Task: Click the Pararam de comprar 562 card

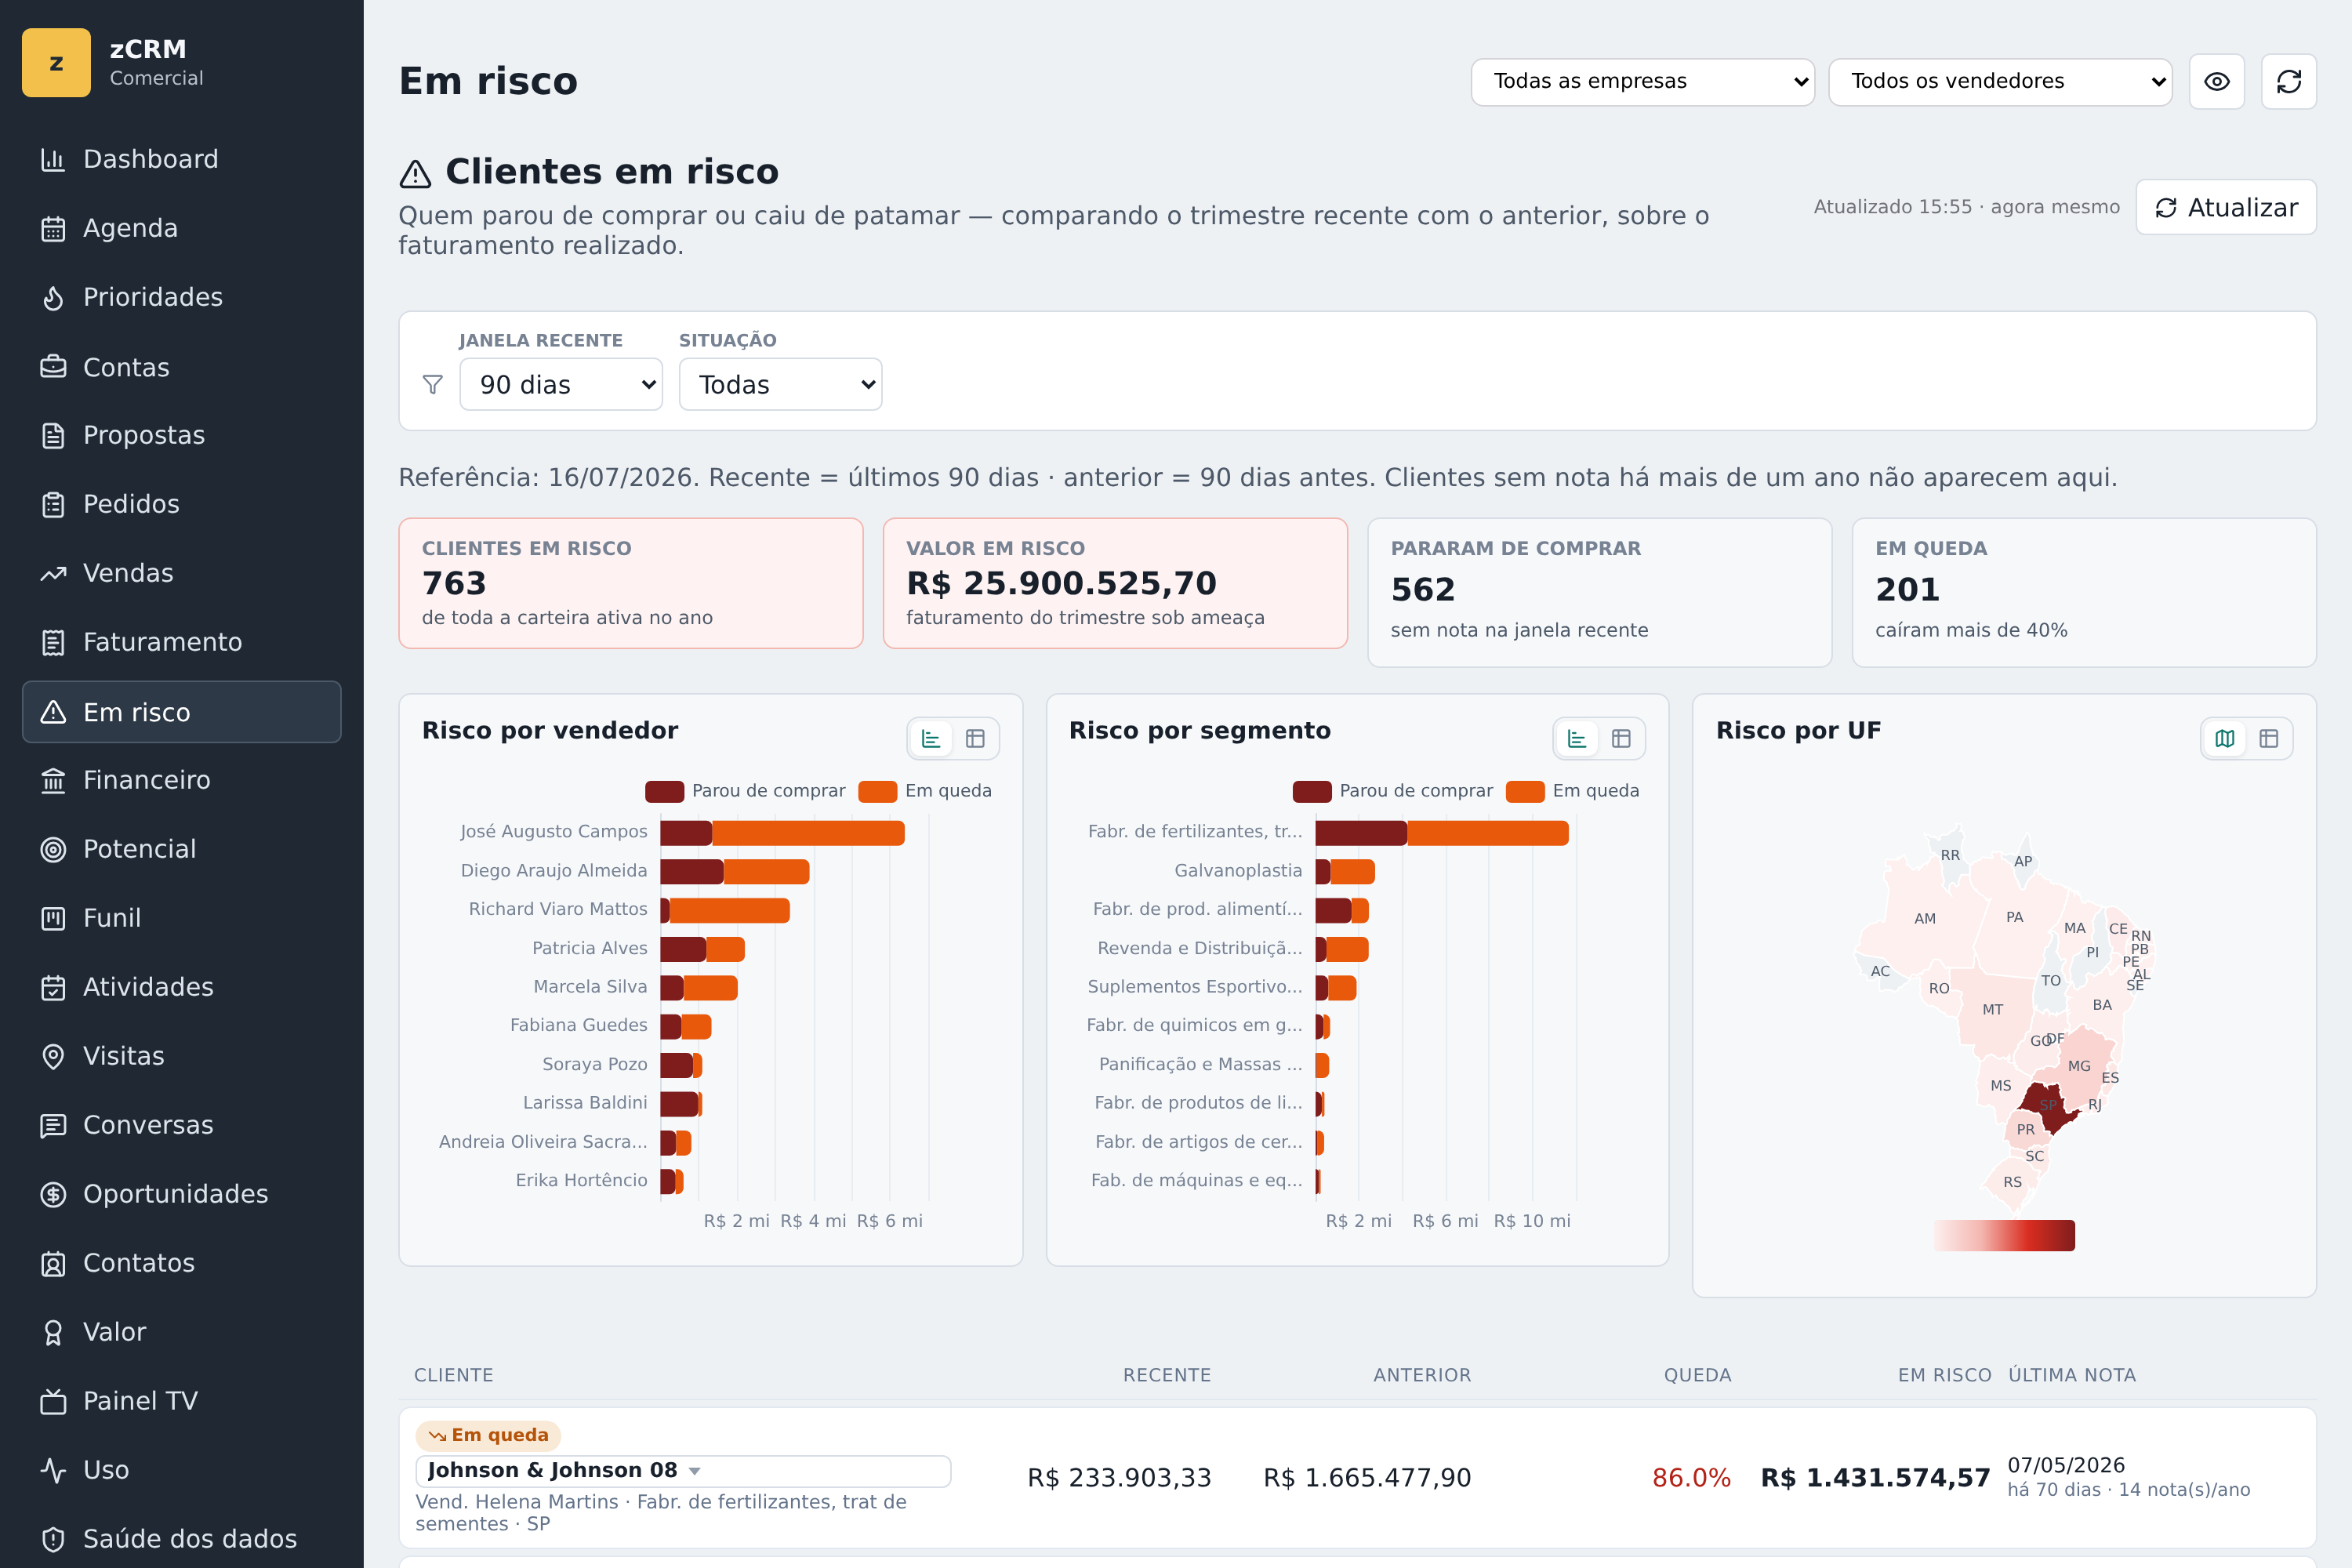Action: (1600, 592)
